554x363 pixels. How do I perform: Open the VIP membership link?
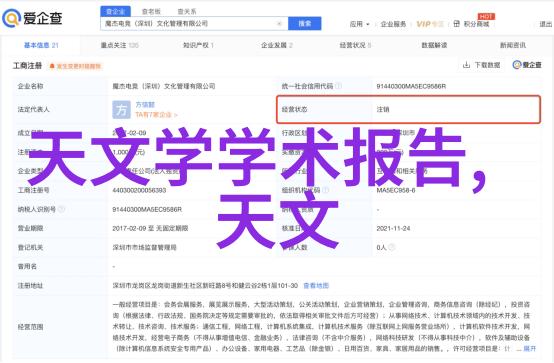pyautogui.click(x=430, y=24)
